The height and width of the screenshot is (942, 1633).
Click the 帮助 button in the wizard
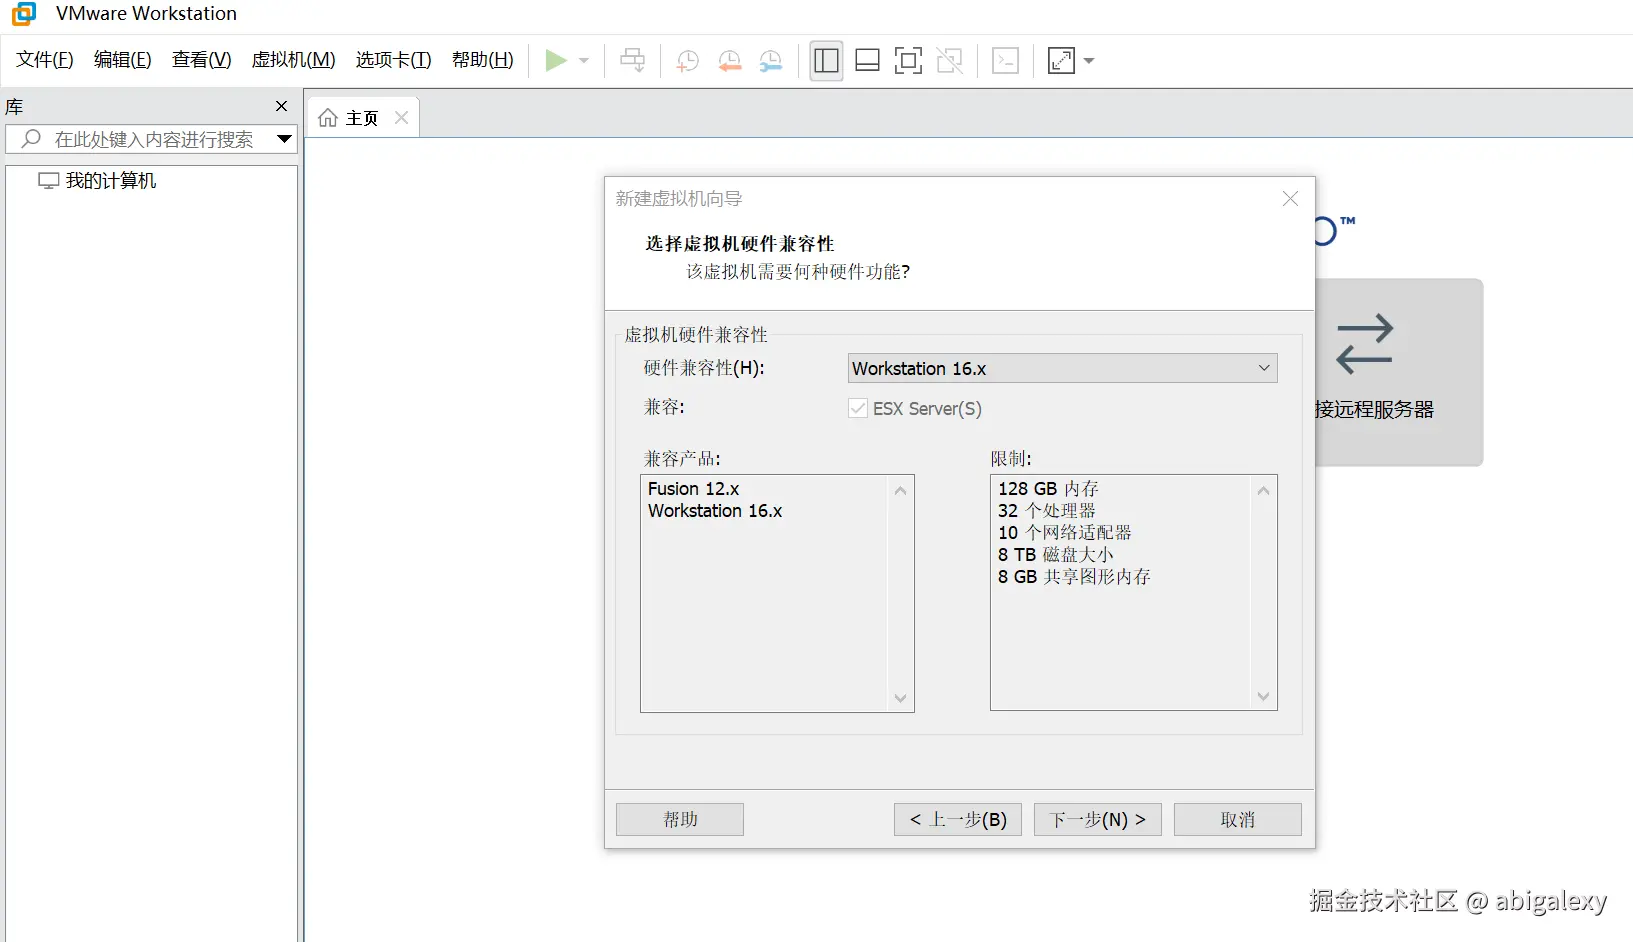coord(679,819)
